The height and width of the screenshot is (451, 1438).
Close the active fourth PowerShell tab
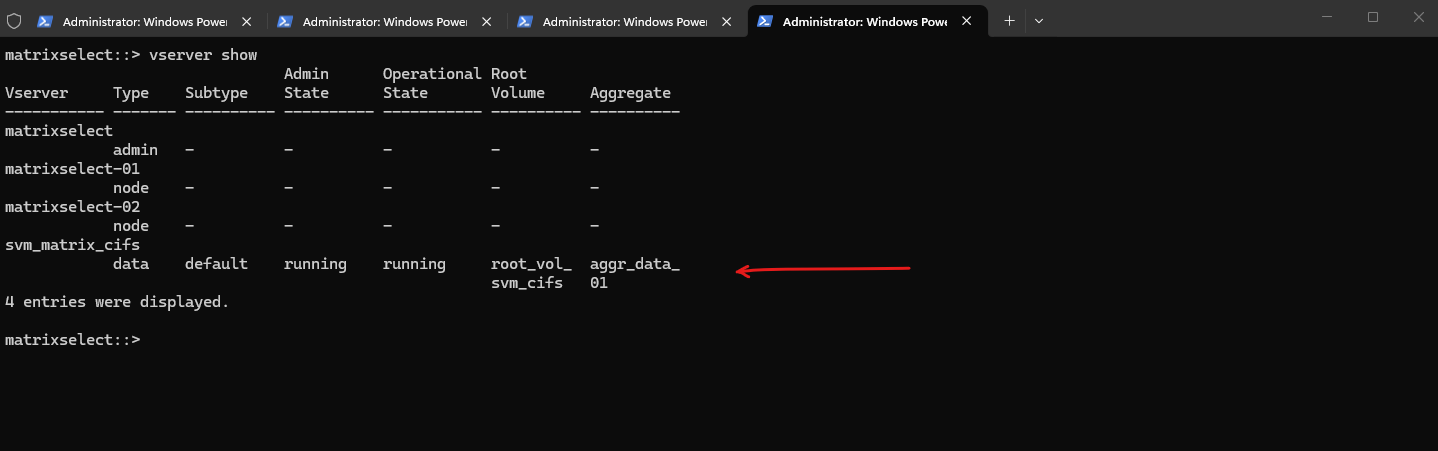966,21
